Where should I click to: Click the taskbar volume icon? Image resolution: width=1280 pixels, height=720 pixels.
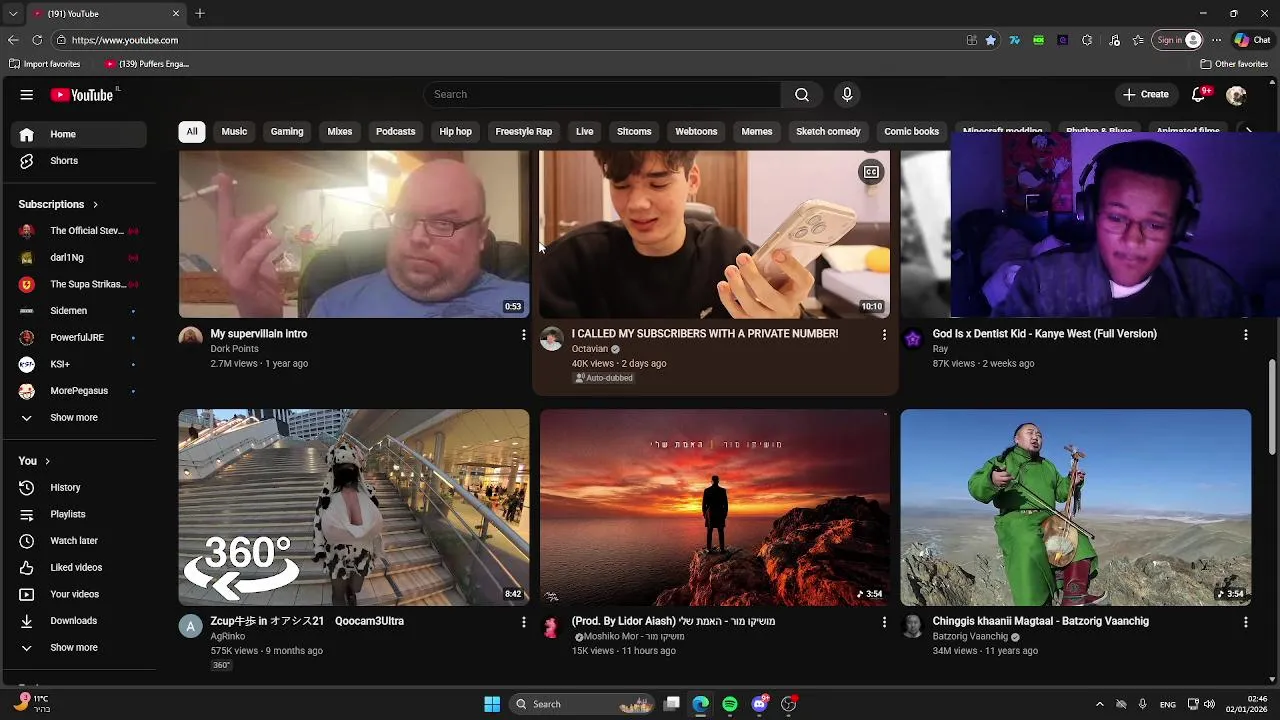[x=1209, y=704]
